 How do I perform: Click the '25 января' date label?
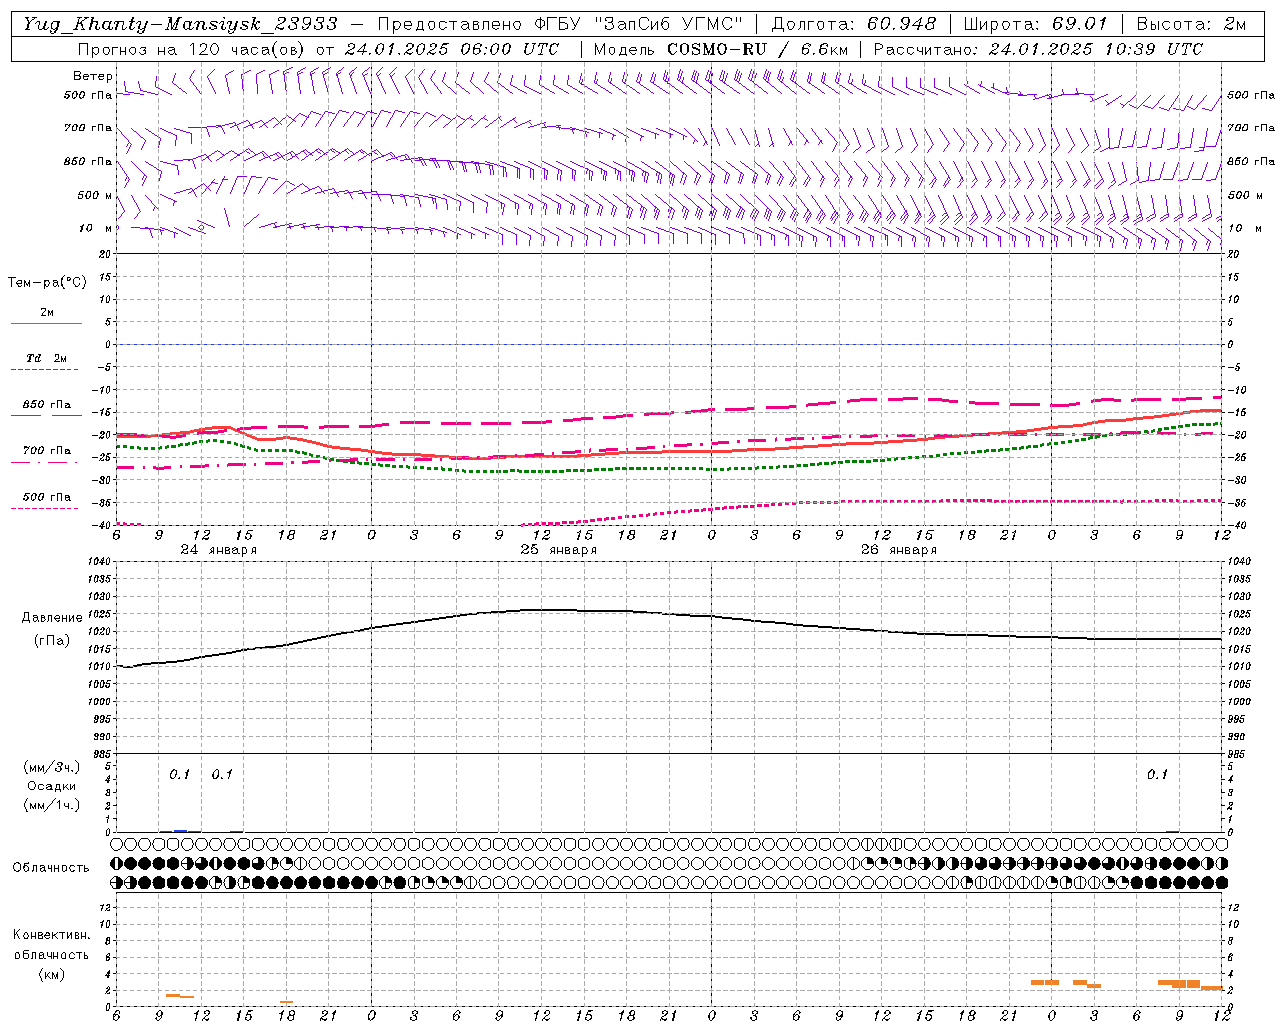pos(558,550)
